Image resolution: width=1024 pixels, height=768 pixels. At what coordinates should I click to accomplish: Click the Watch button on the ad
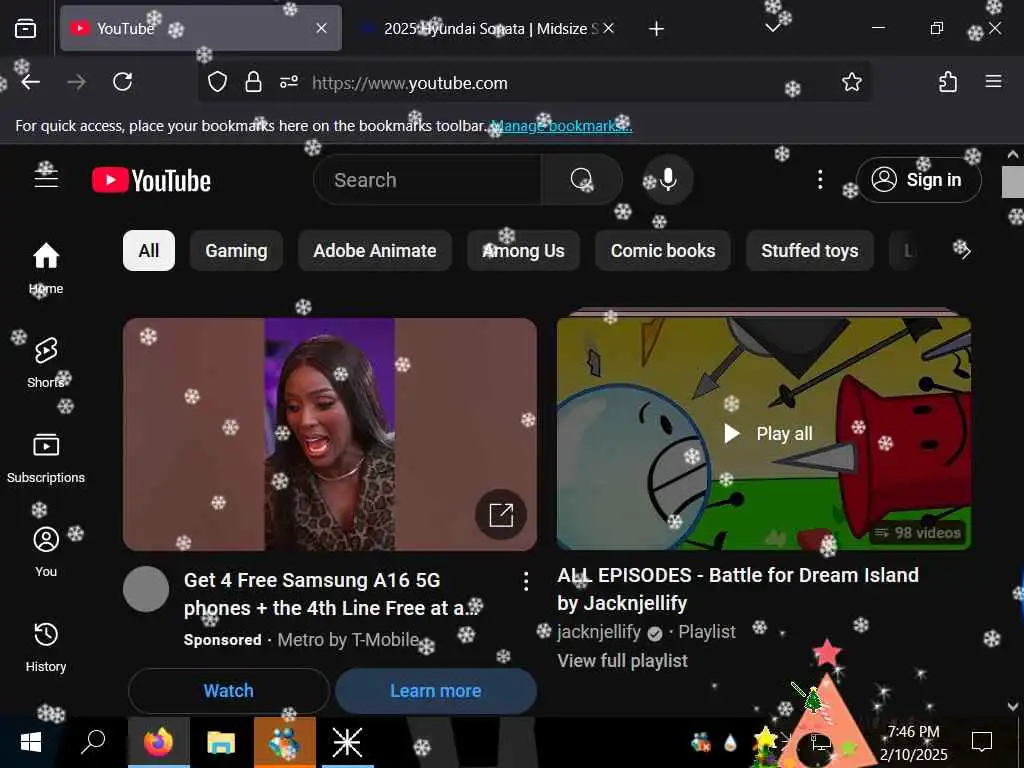[x=229, y=691]
